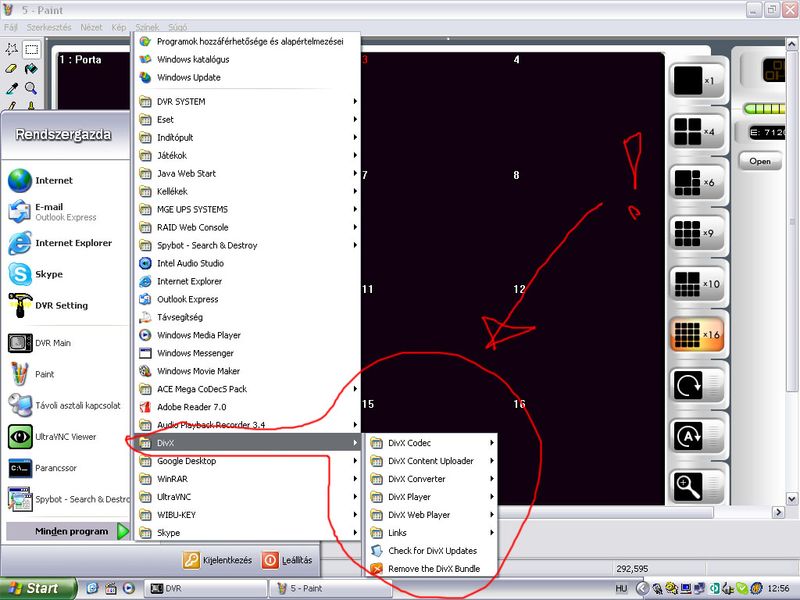Switch DVR view to x16 layout
800x600 pixels.
tap(696, 335)
